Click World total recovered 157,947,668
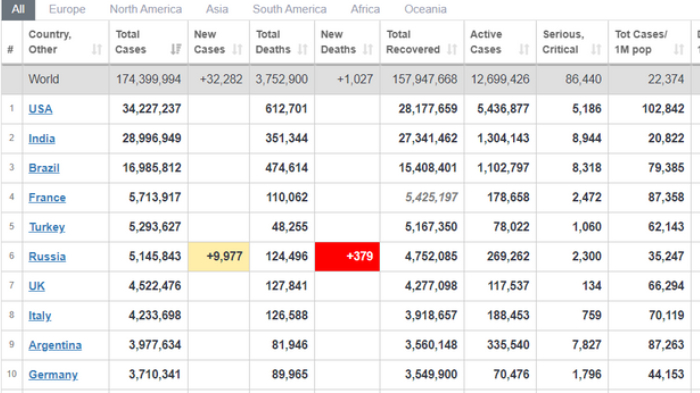 tap(425, 79)
